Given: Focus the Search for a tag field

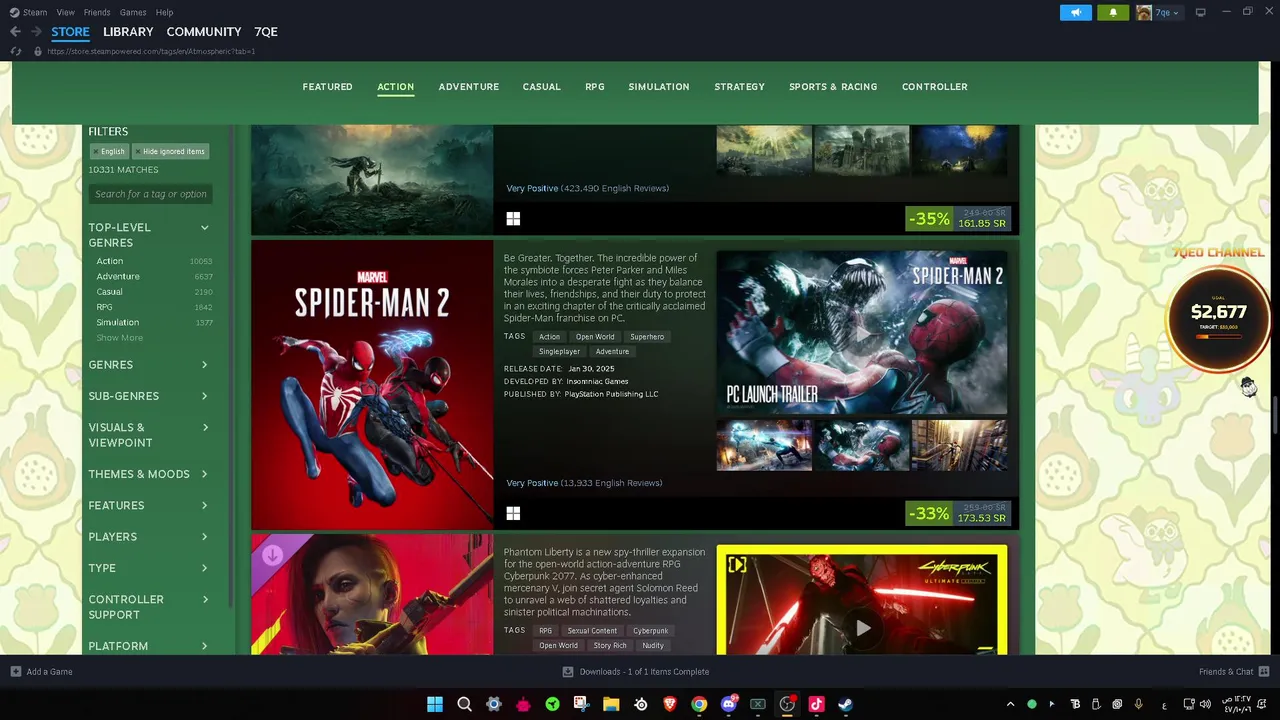Looking at the screenshot, I should [150, 194].
